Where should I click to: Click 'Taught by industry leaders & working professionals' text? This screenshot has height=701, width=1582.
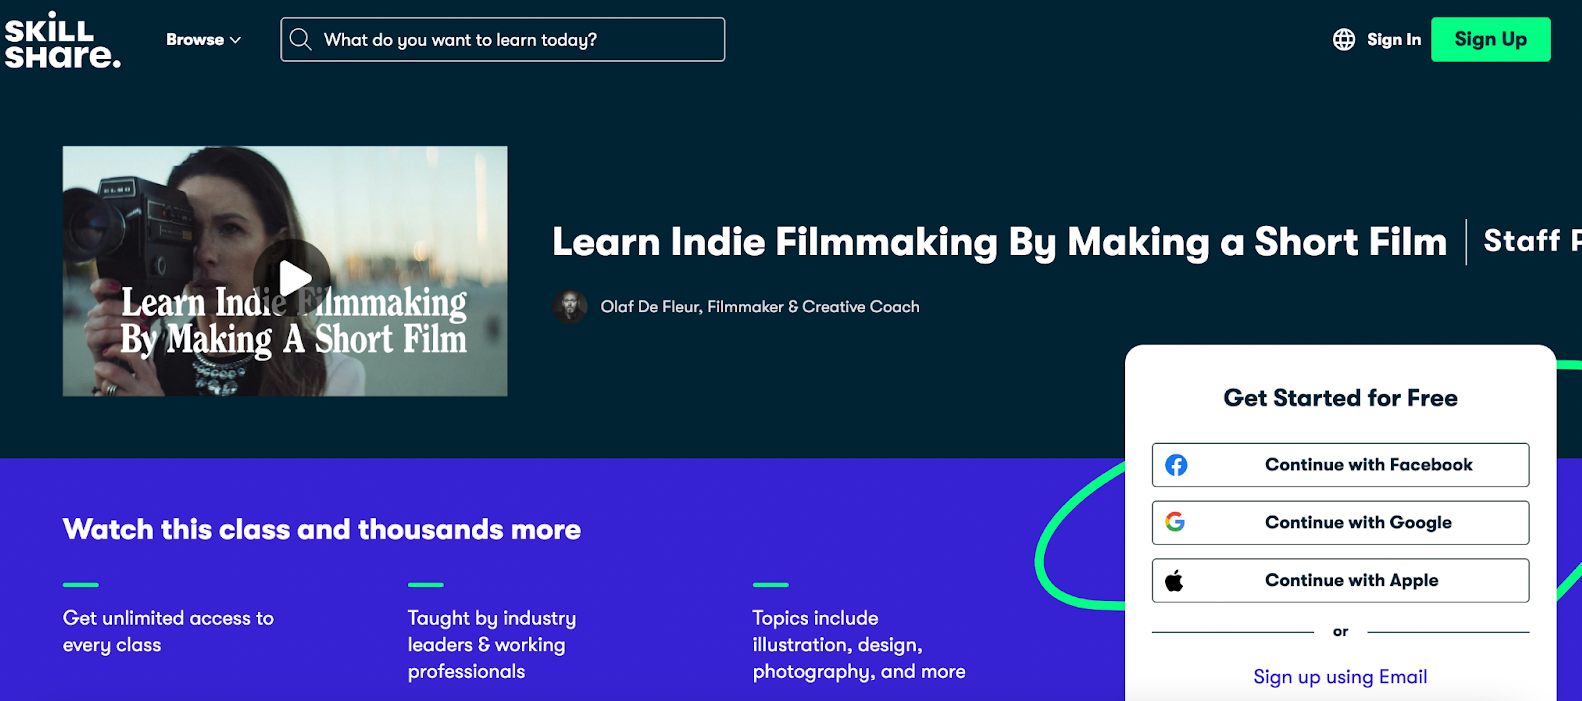pos(492,645)
